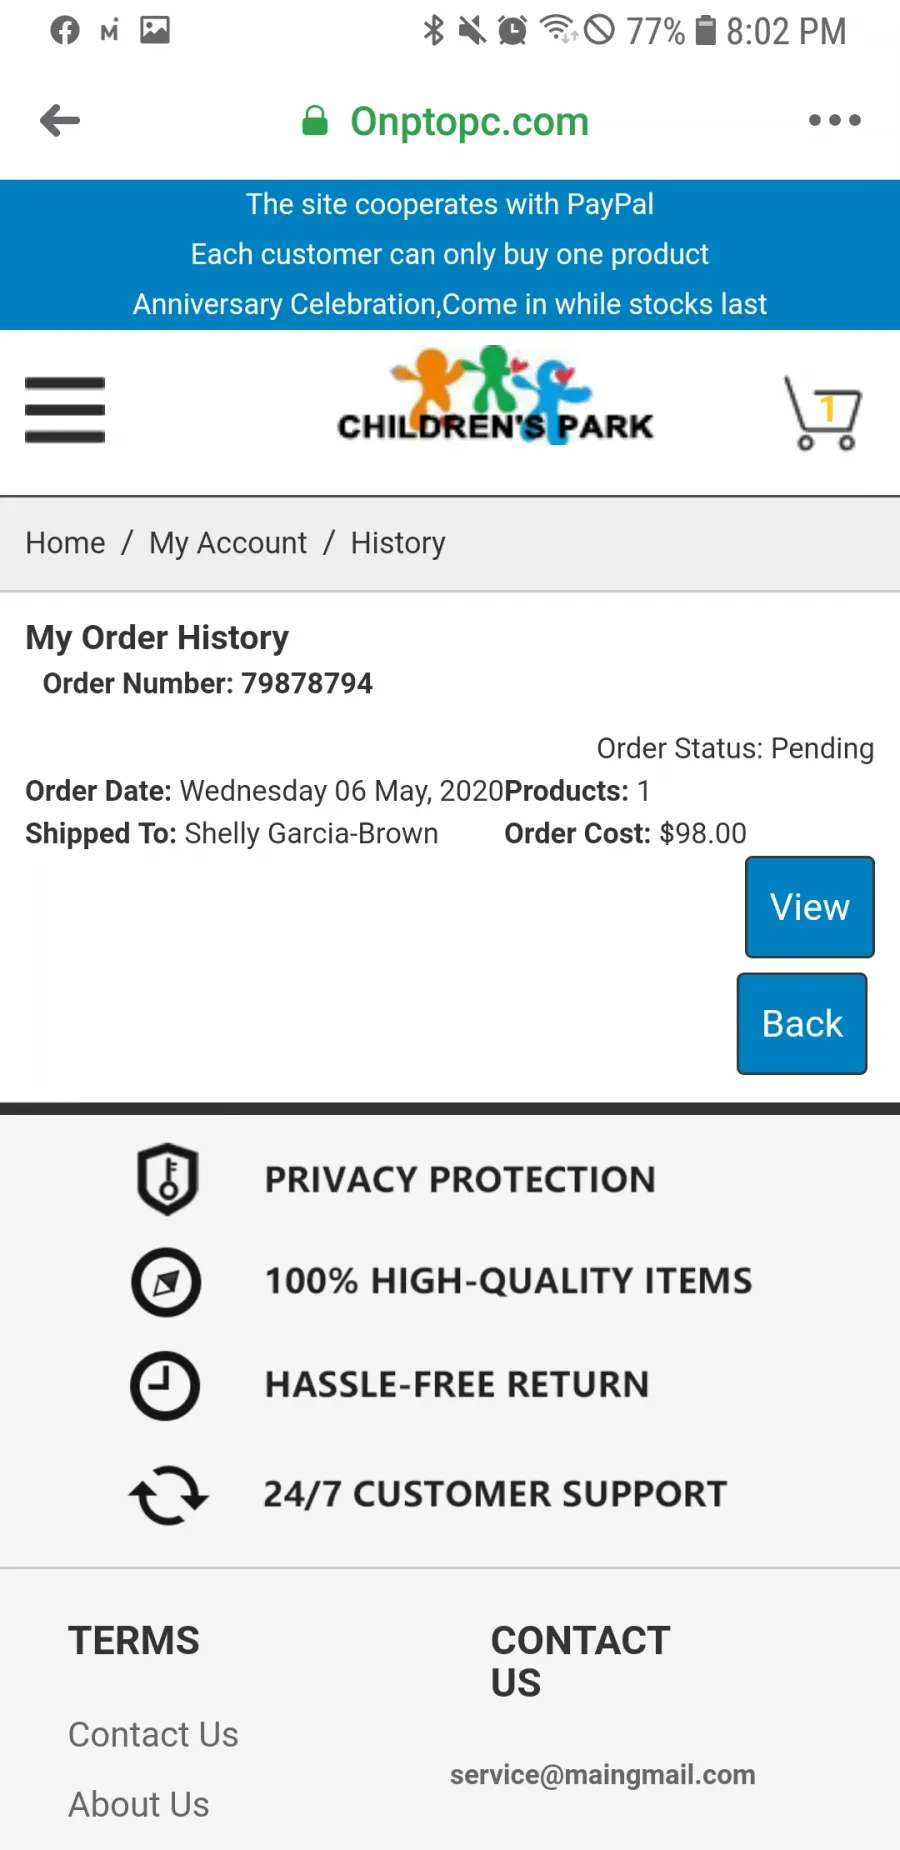The width and height of the screenshot is (900, 1850).
Task: Go to Home breadcrumb
Action: 65,543
